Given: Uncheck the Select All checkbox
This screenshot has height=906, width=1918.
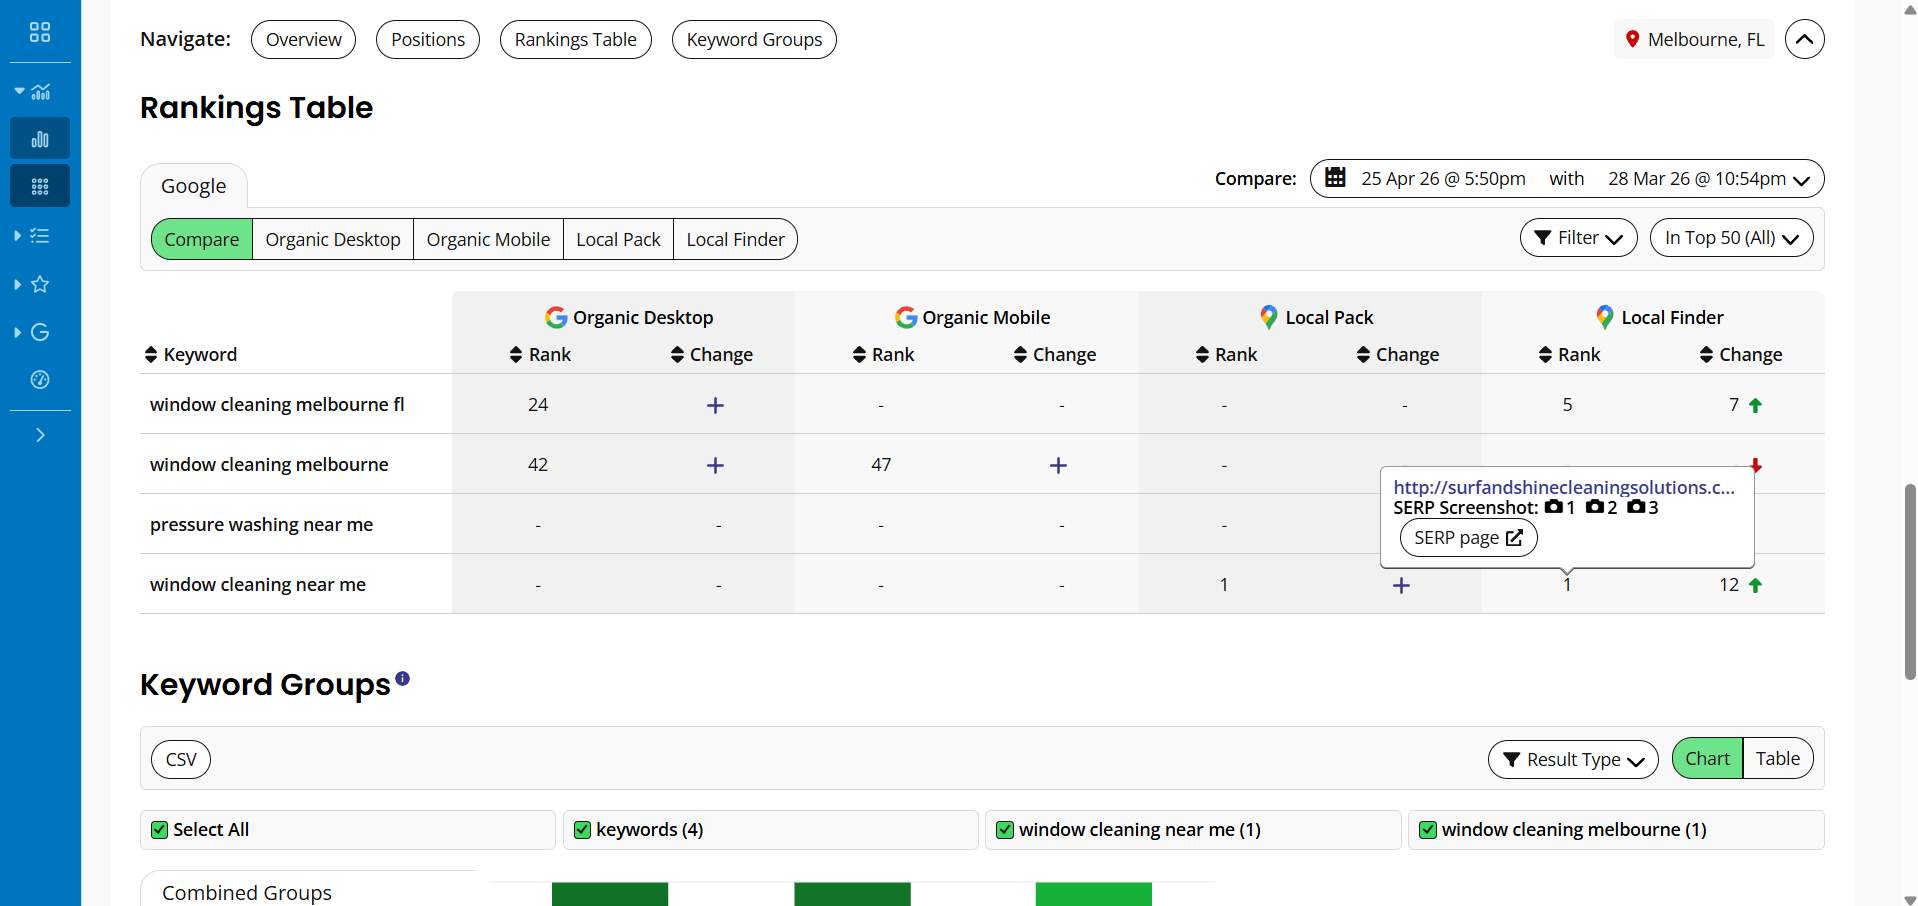Looking at the screenshot, I should click(x=159, y=830).
